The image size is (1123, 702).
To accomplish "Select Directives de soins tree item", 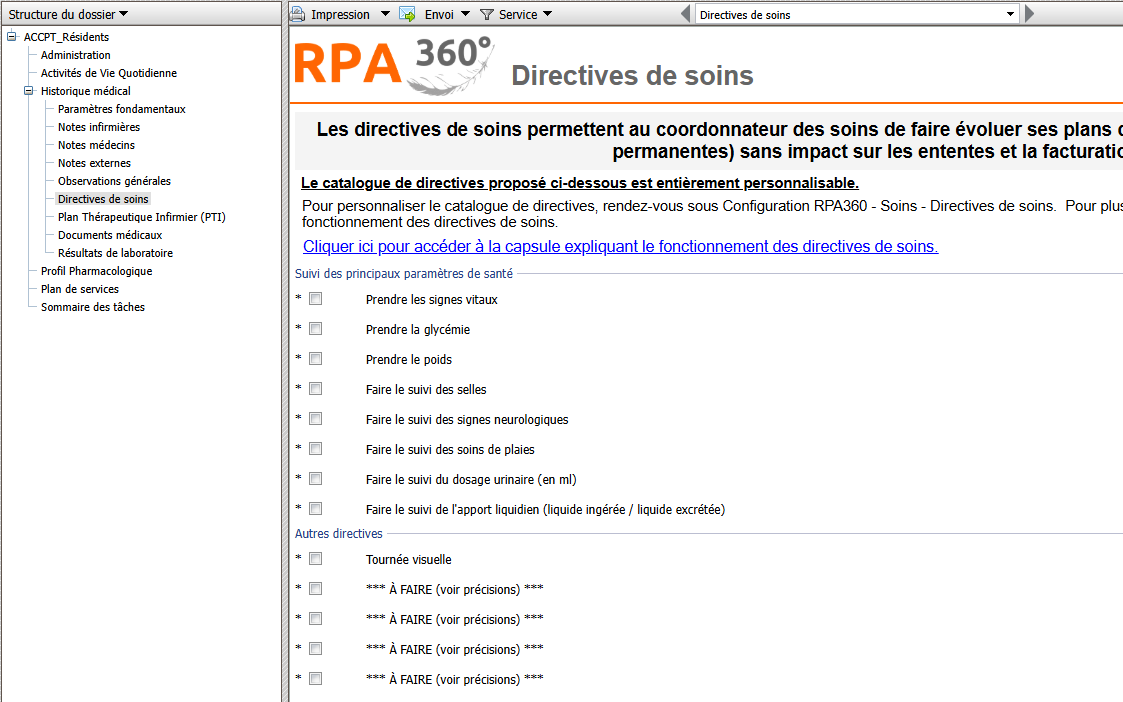I will pyautogui.click(x=103, y=199).
